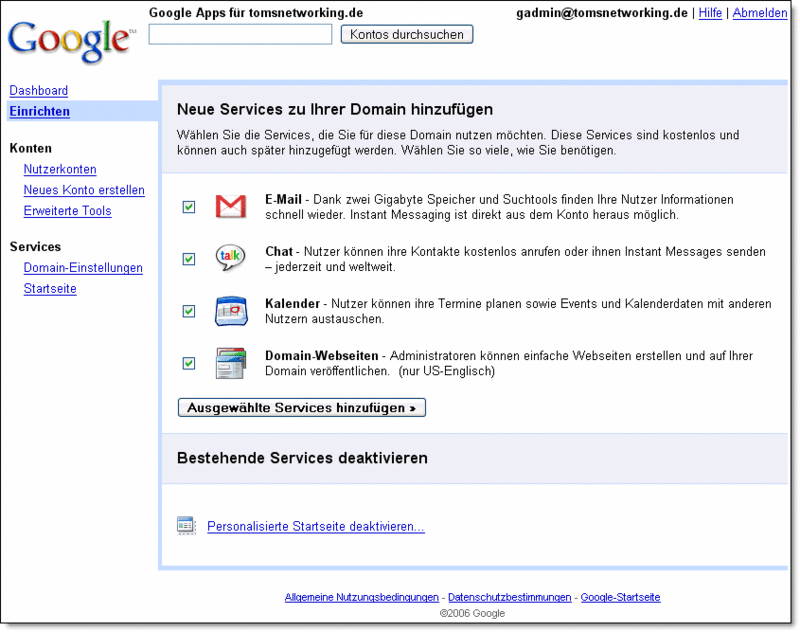The image size is (800, 632).
Task: Click the Google logo
Action: [x=72, y=42]
